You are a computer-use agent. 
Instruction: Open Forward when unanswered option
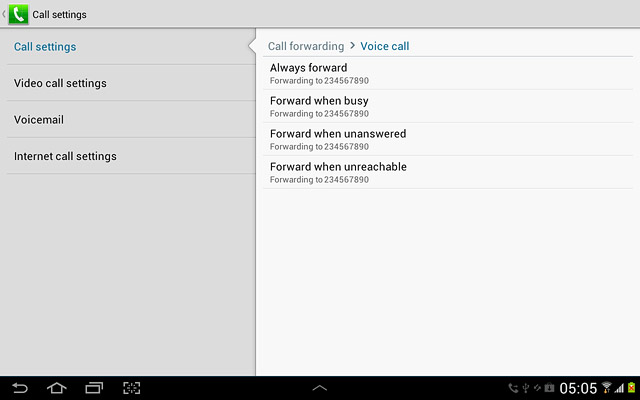click(448, 139)
